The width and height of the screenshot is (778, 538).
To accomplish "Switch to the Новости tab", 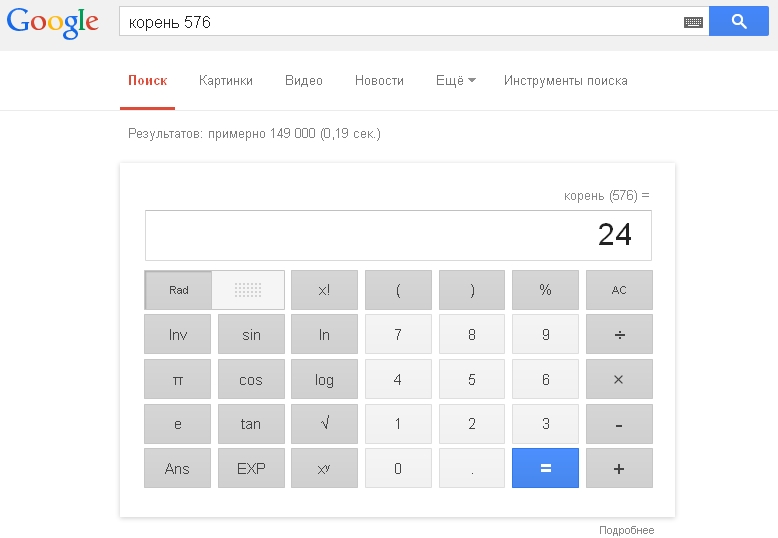I will click(379, 81).
